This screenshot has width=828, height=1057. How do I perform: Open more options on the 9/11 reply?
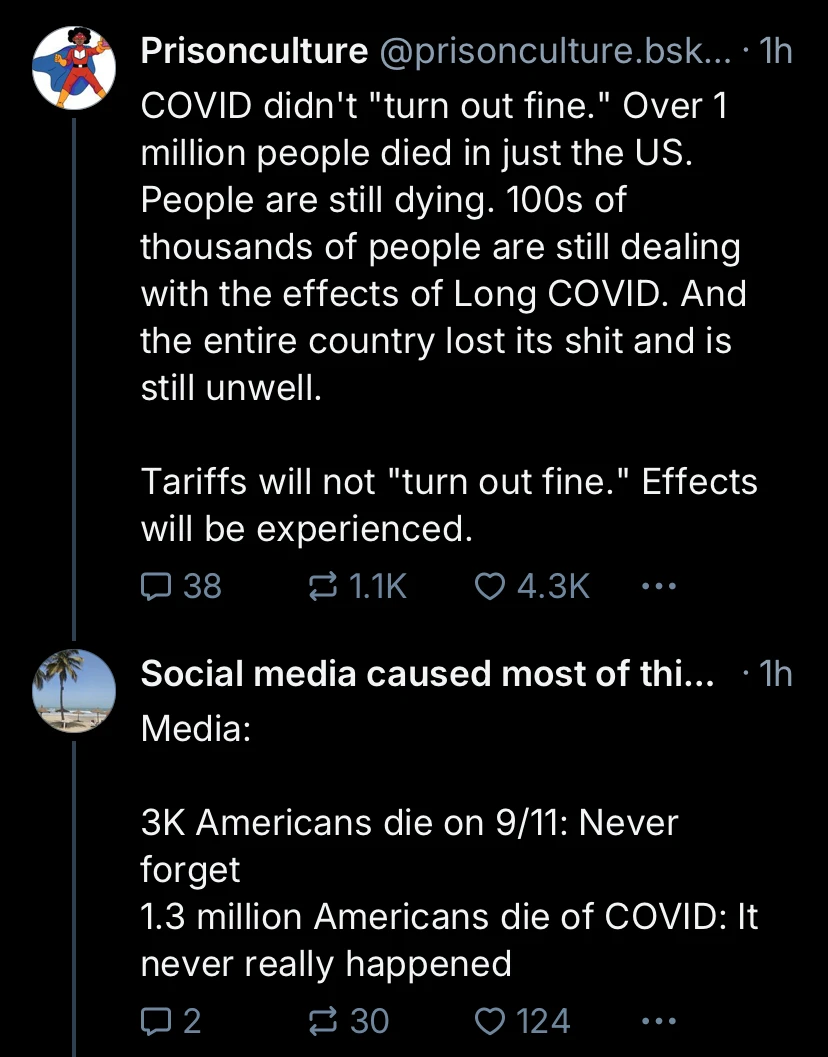coord(658,1020)
